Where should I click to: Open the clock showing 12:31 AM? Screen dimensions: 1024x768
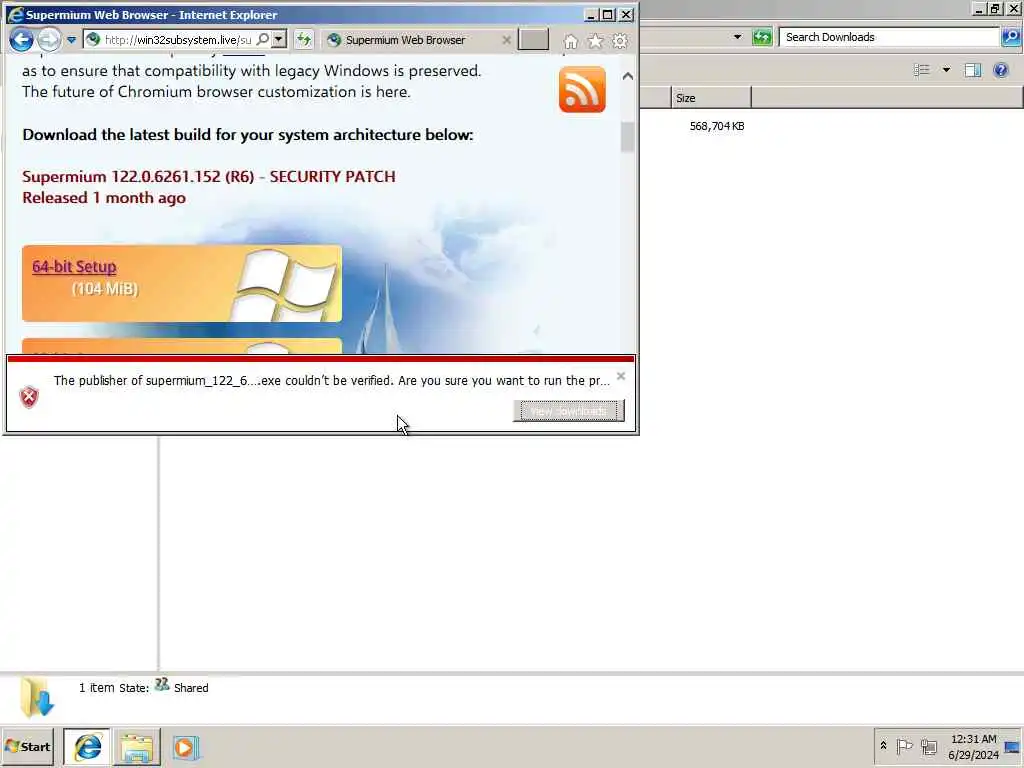973,746
